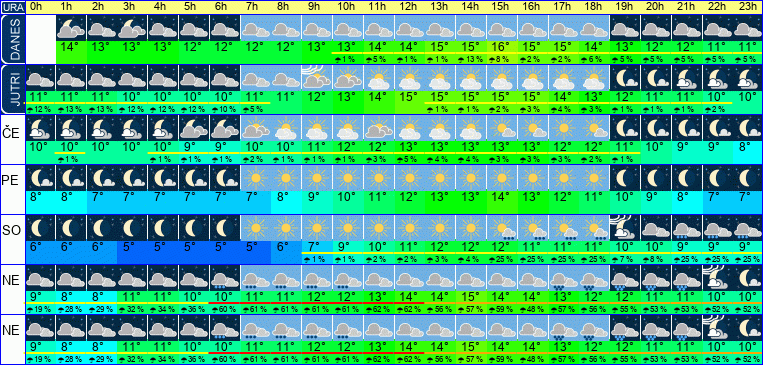Click the 12h hour column header

click(409, 7)
